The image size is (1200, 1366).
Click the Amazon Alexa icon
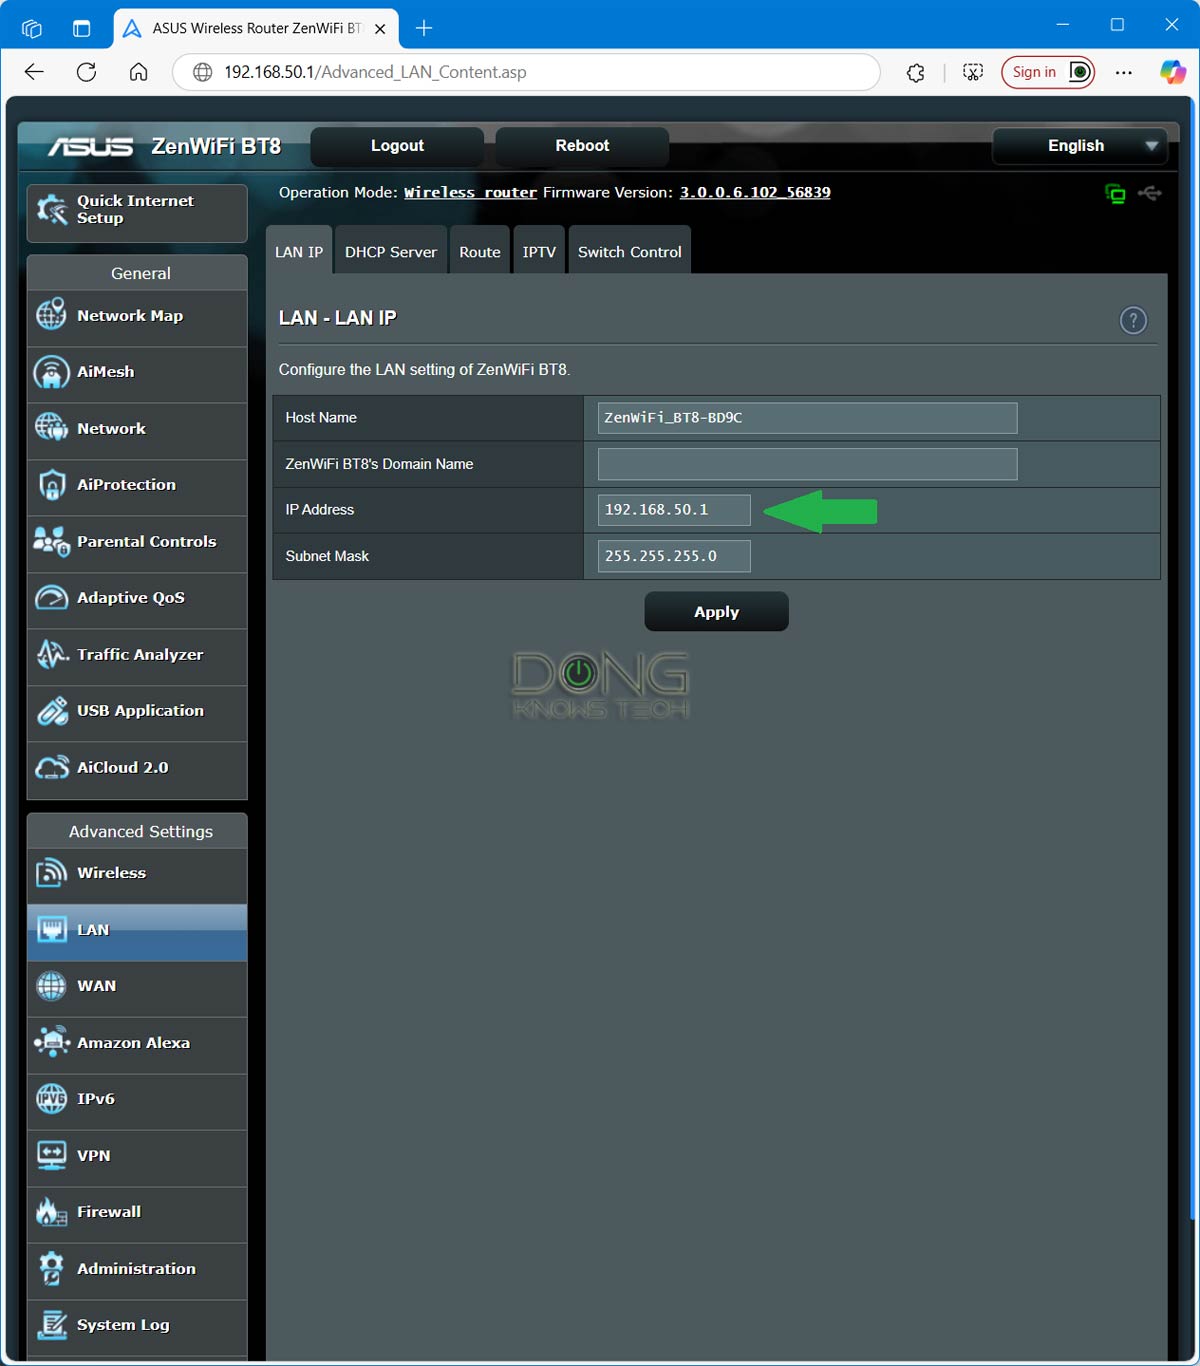51,1042
